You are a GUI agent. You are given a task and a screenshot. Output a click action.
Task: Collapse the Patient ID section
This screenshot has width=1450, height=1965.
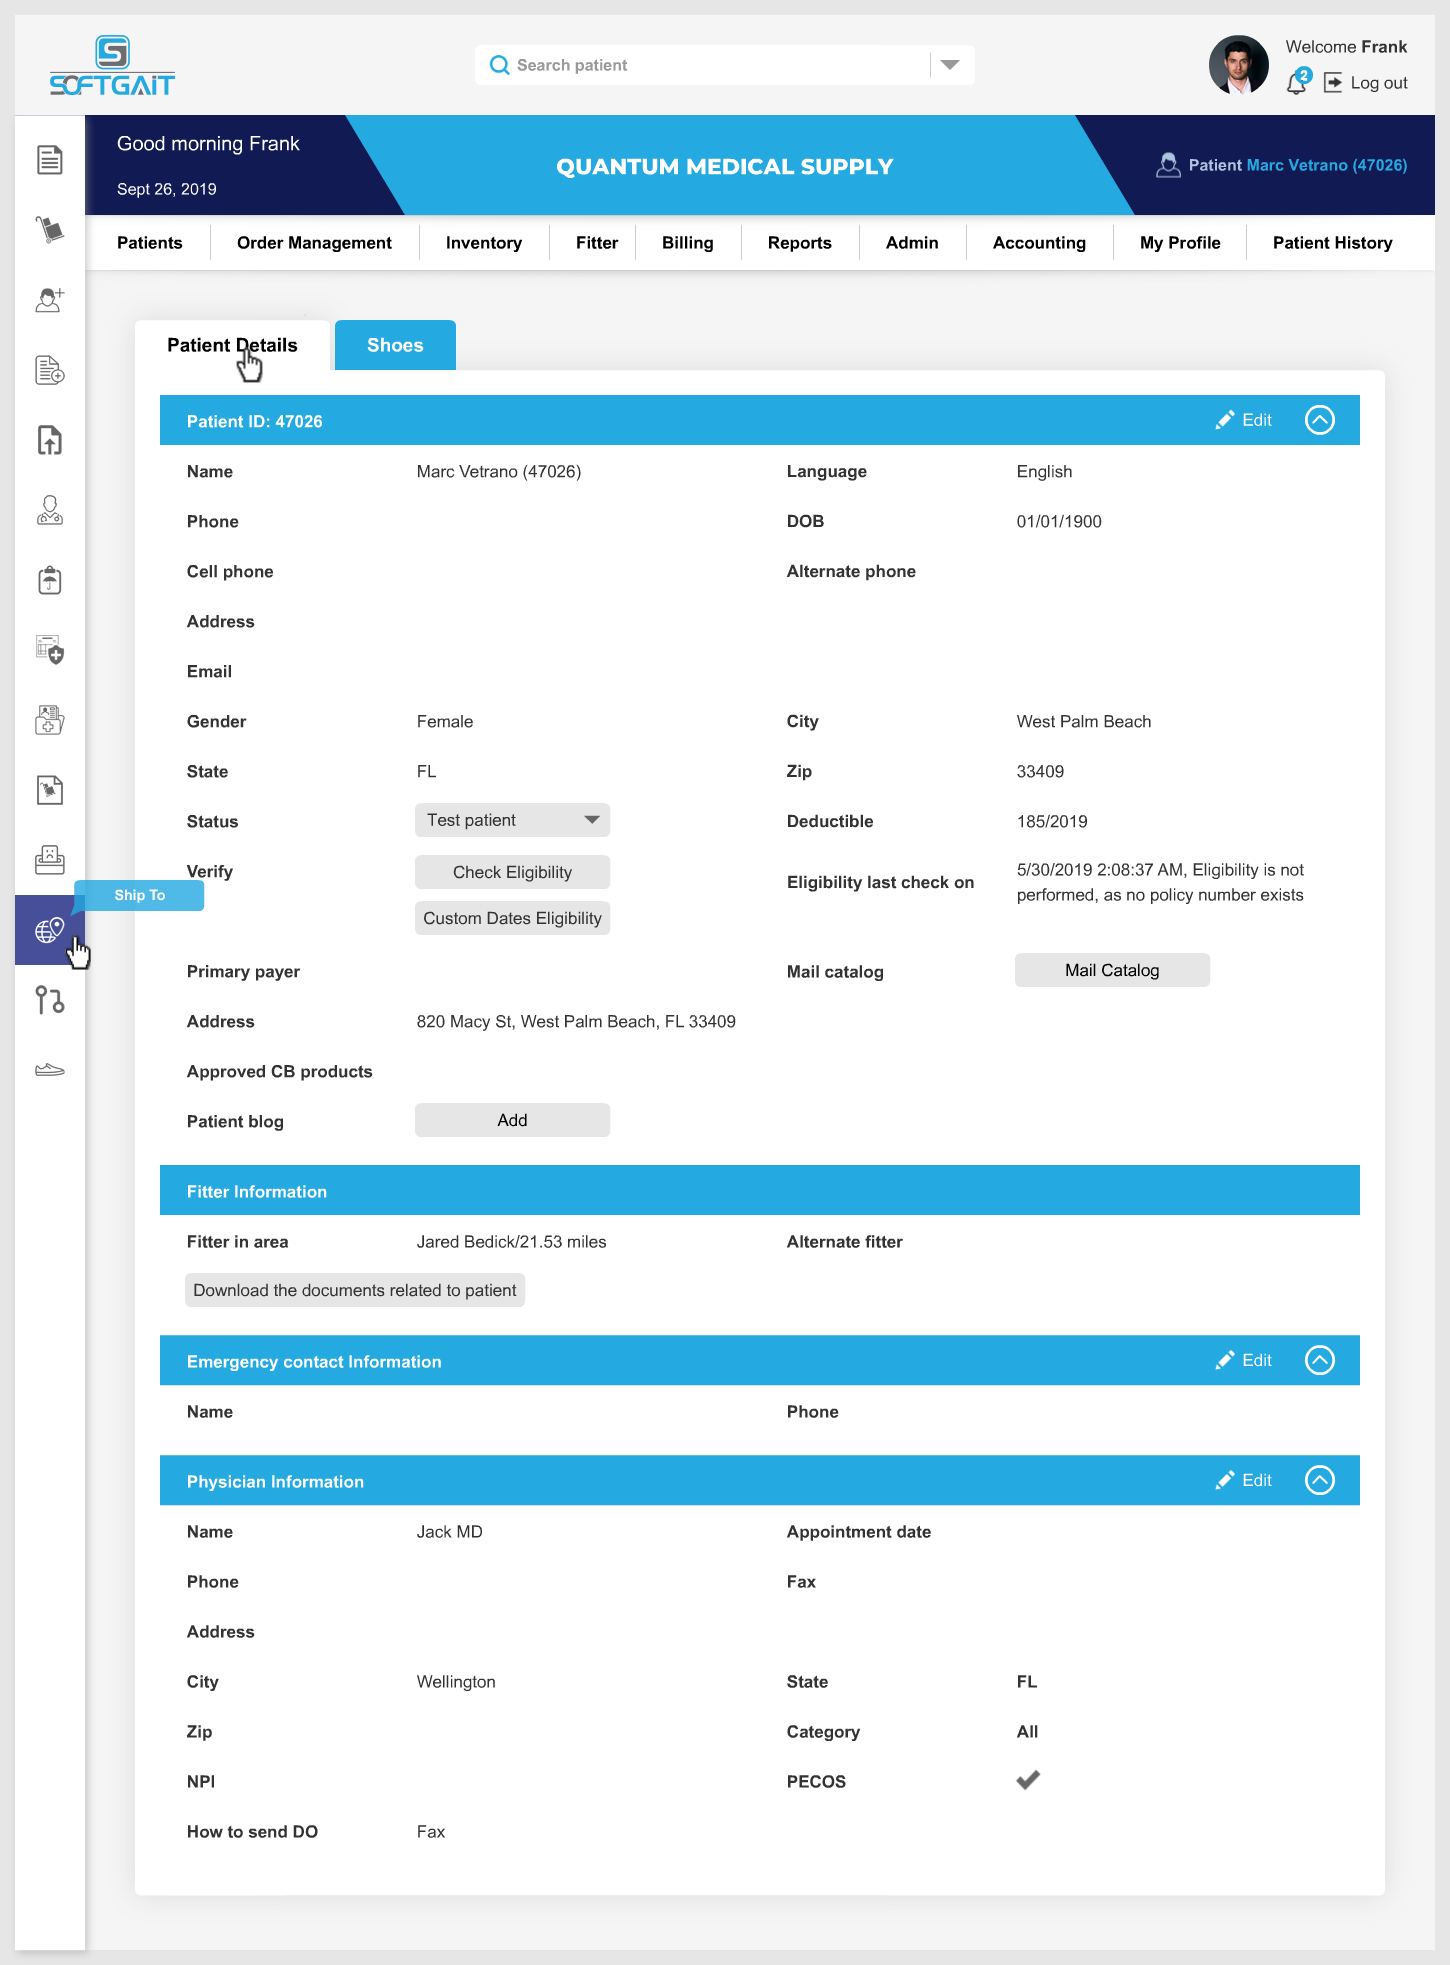coord(1320,420)
